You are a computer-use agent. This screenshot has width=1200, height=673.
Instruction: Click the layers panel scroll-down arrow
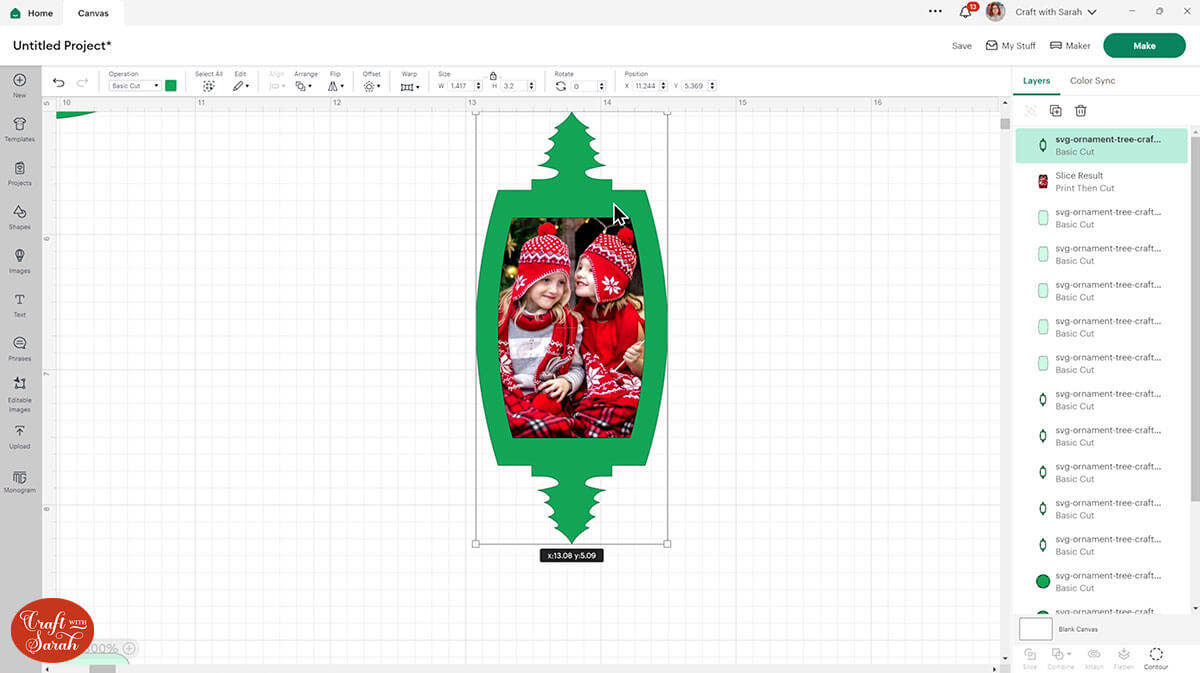1194,608
